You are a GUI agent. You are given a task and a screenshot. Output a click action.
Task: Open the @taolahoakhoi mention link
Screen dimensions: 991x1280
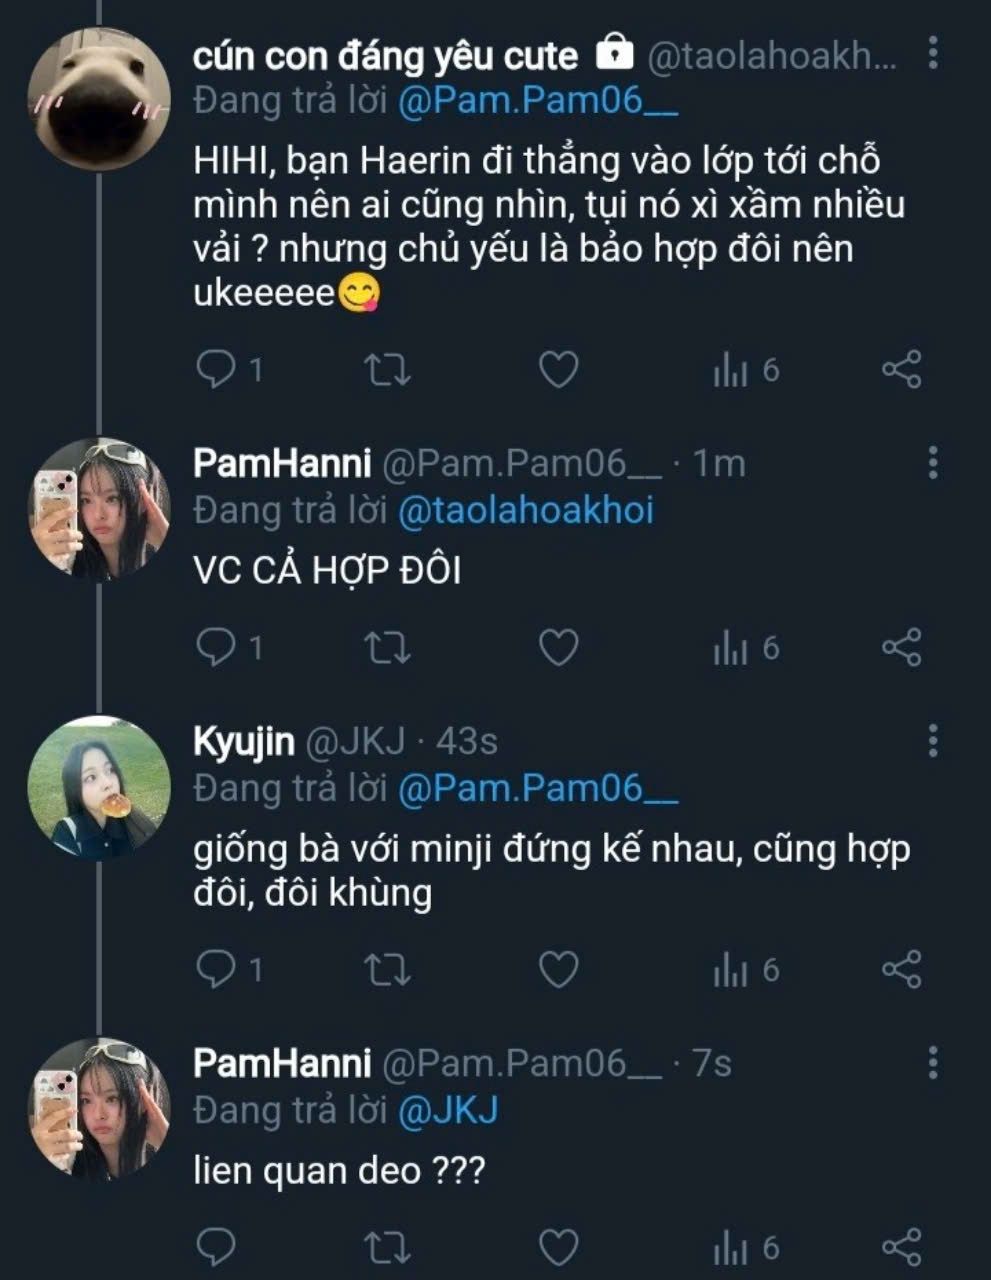point(525,510)
